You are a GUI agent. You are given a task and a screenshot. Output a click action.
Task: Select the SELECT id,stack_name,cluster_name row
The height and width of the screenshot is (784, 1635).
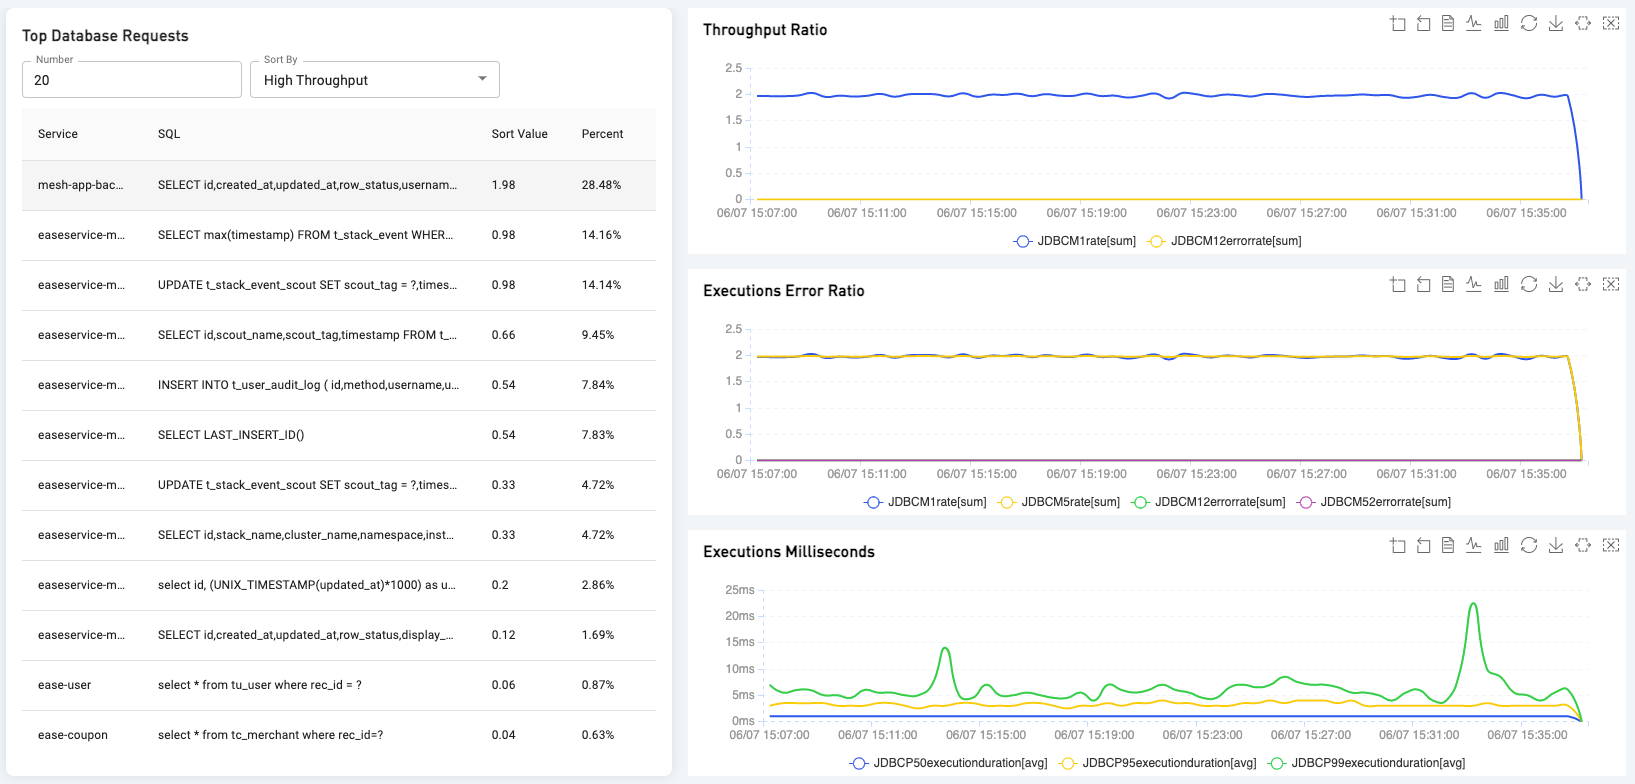pyautogui.click(x=339, y=535)
